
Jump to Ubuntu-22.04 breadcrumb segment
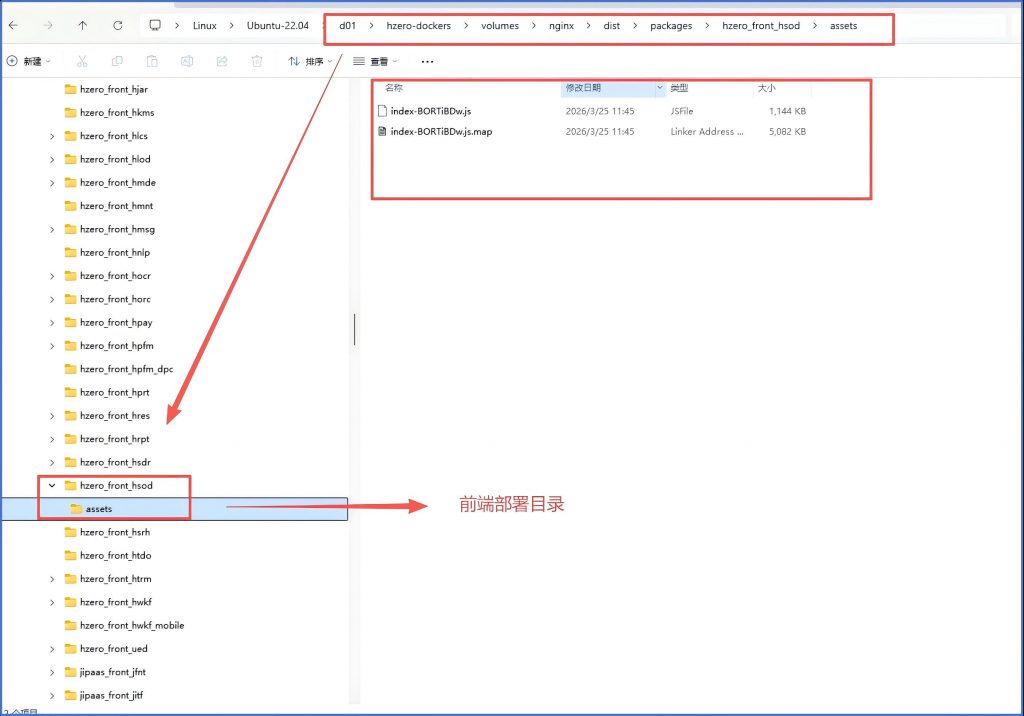pos(276,26)
